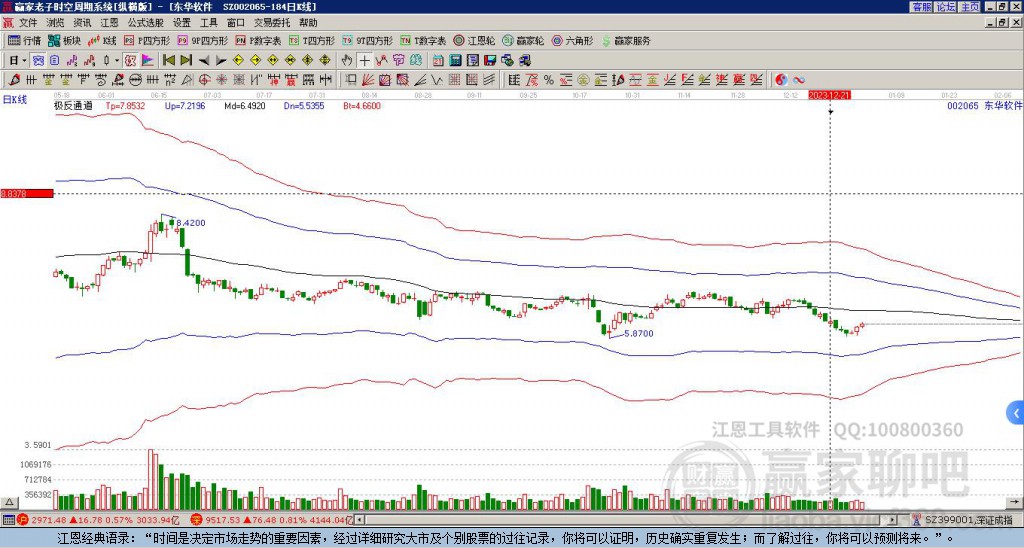
Task: Click the blue side-panel collapse arrow
Action: coord(1016,413)
